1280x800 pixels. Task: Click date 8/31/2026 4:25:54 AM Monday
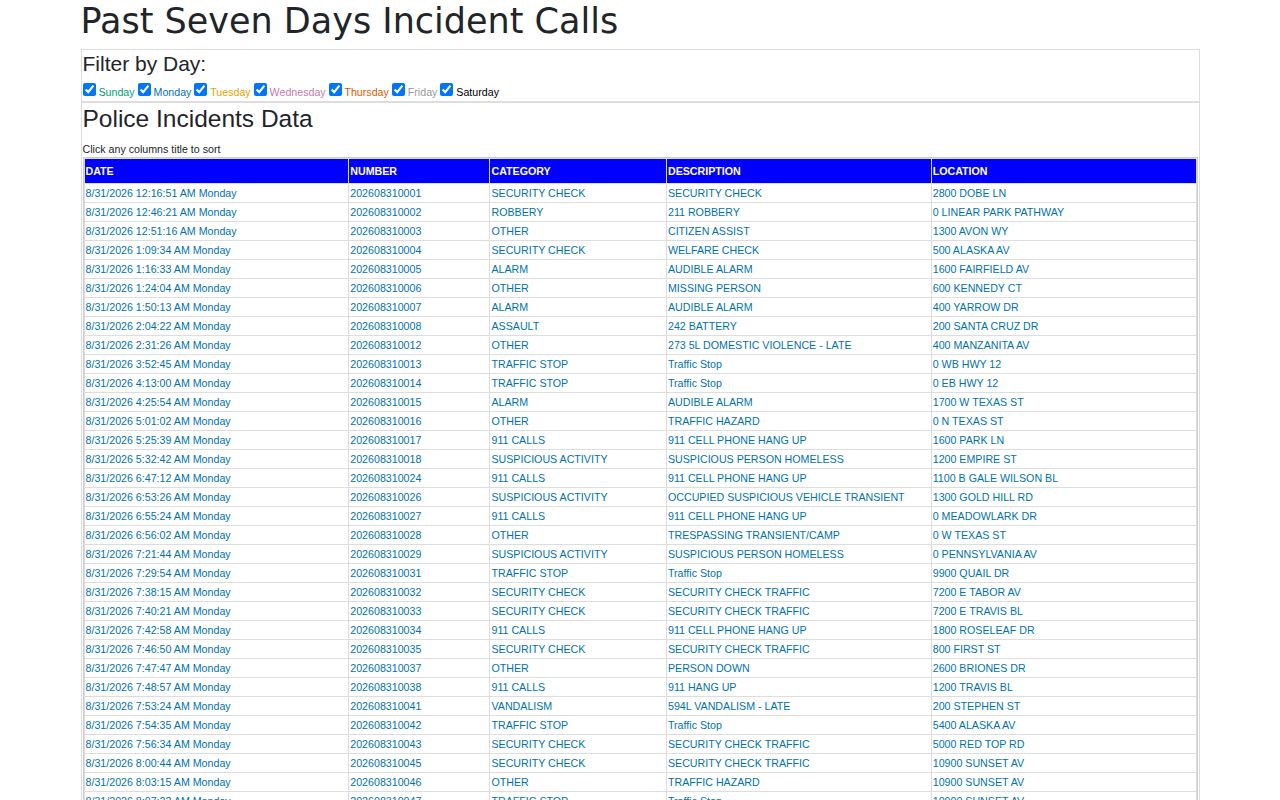coord(158,402)
